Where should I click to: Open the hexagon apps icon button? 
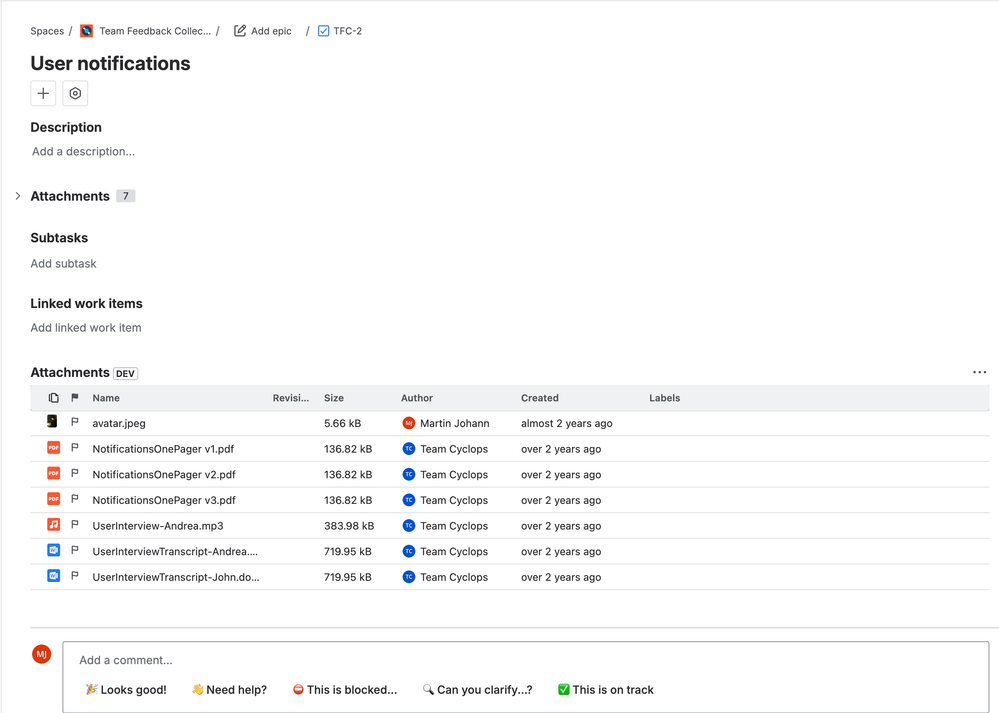pyautogui.click(x=75, y=94)
